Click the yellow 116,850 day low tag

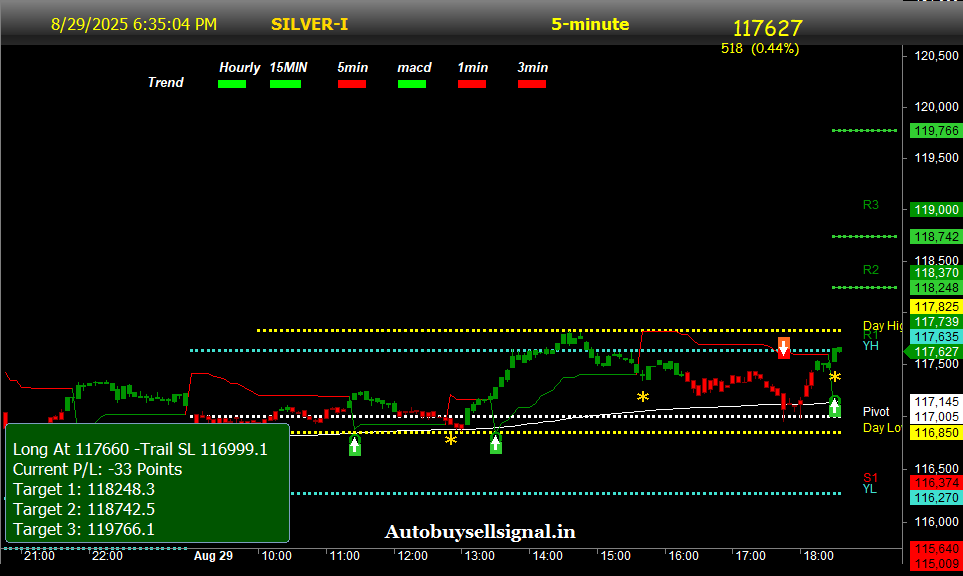[x=936, y=433]
